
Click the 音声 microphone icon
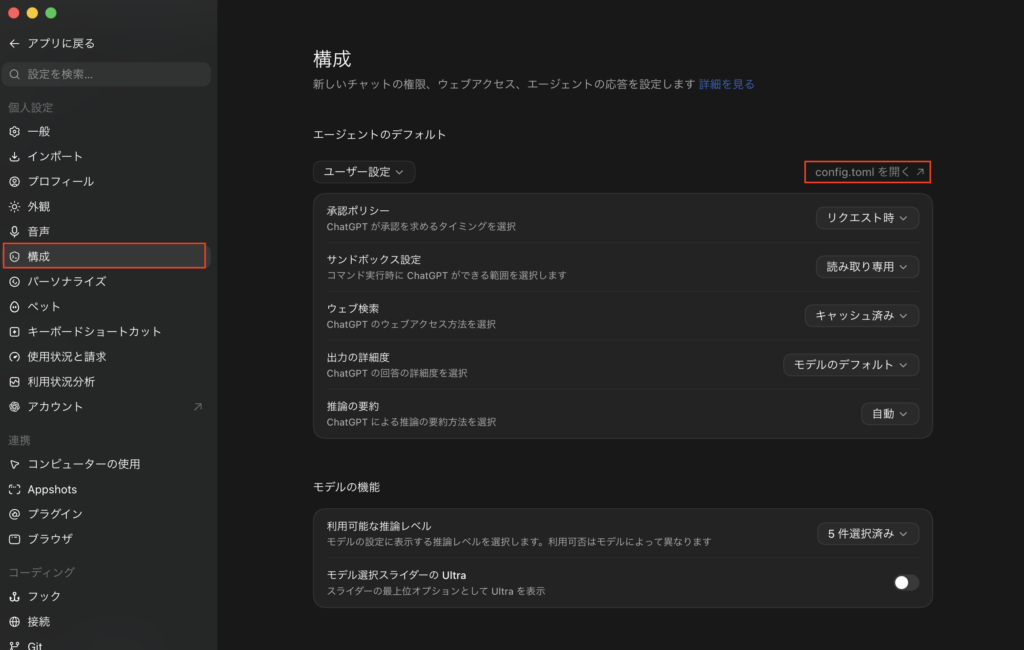tap(14, 231)
